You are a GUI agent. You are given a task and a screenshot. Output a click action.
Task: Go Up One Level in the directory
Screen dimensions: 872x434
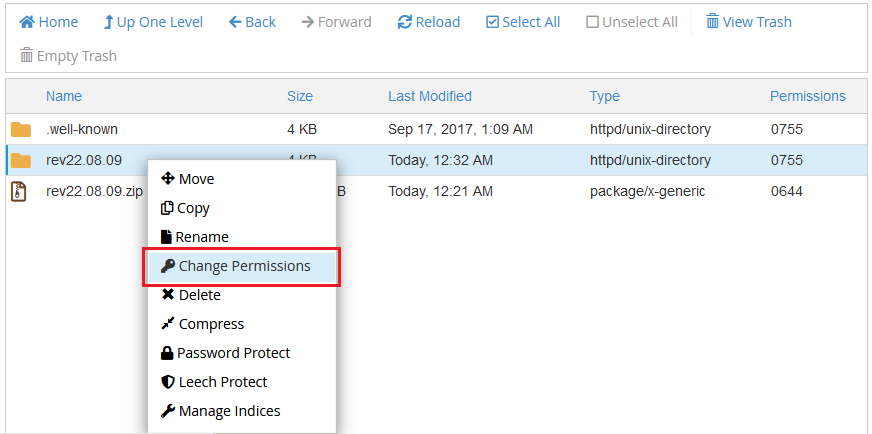[152, 22]
